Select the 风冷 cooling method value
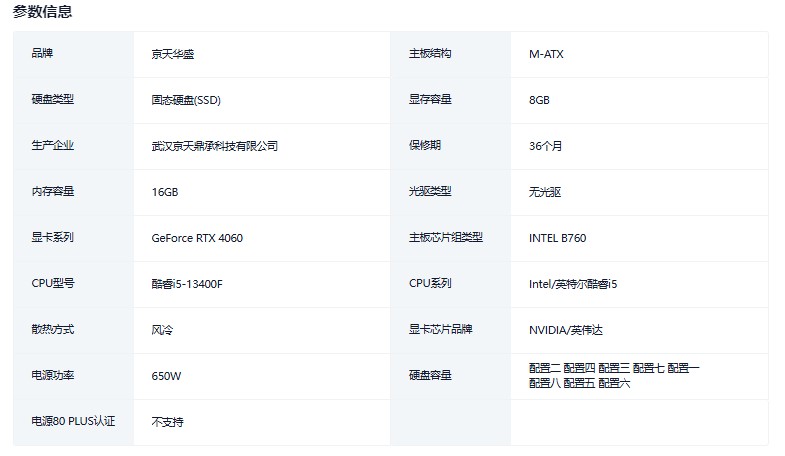Image resolution: width=785 pixels, height=456 pixels. [164, 330]
